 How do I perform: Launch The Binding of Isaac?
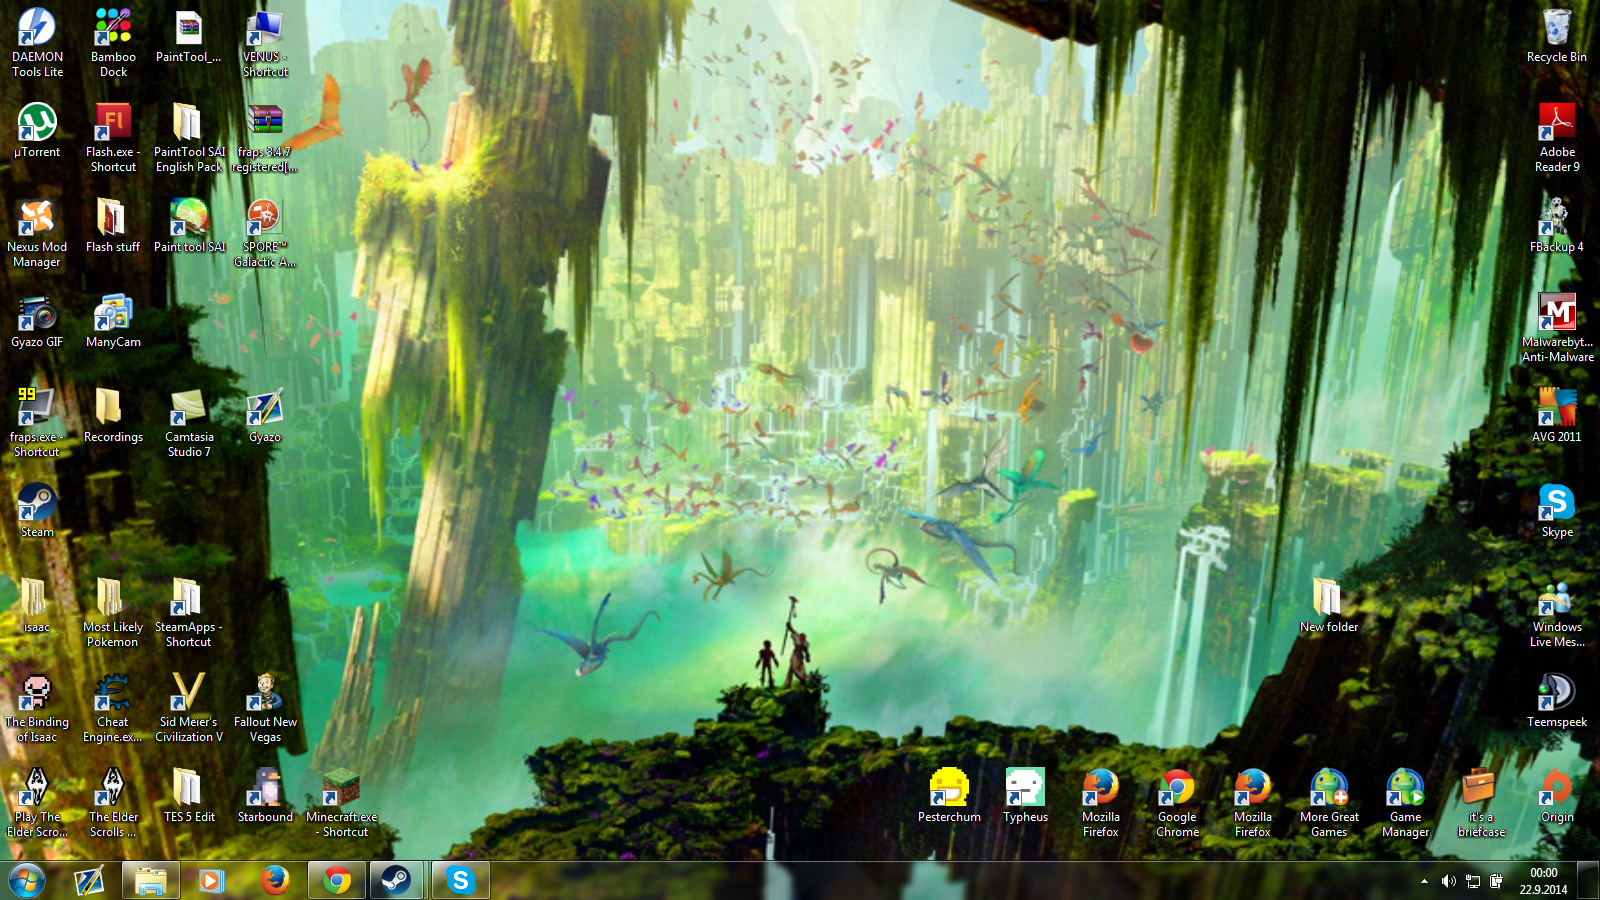coord(37,709)
